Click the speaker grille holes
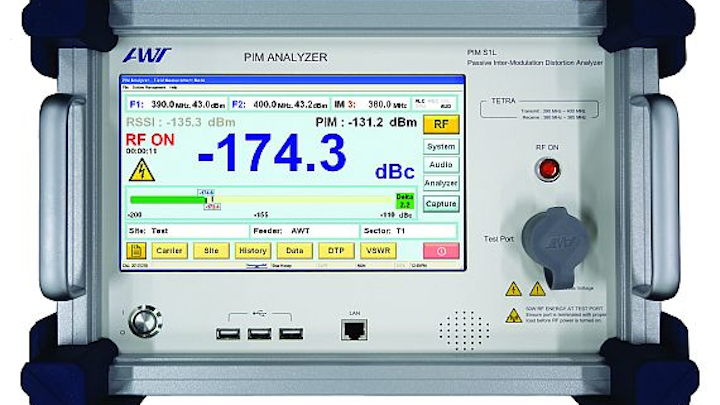The image size is (720, 405). [463, 330]
